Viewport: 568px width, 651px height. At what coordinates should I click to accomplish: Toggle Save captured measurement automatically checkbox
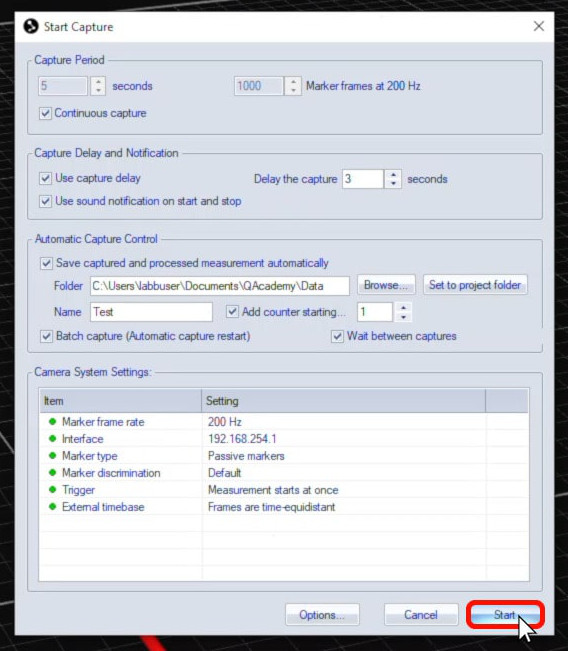(46, 263)
